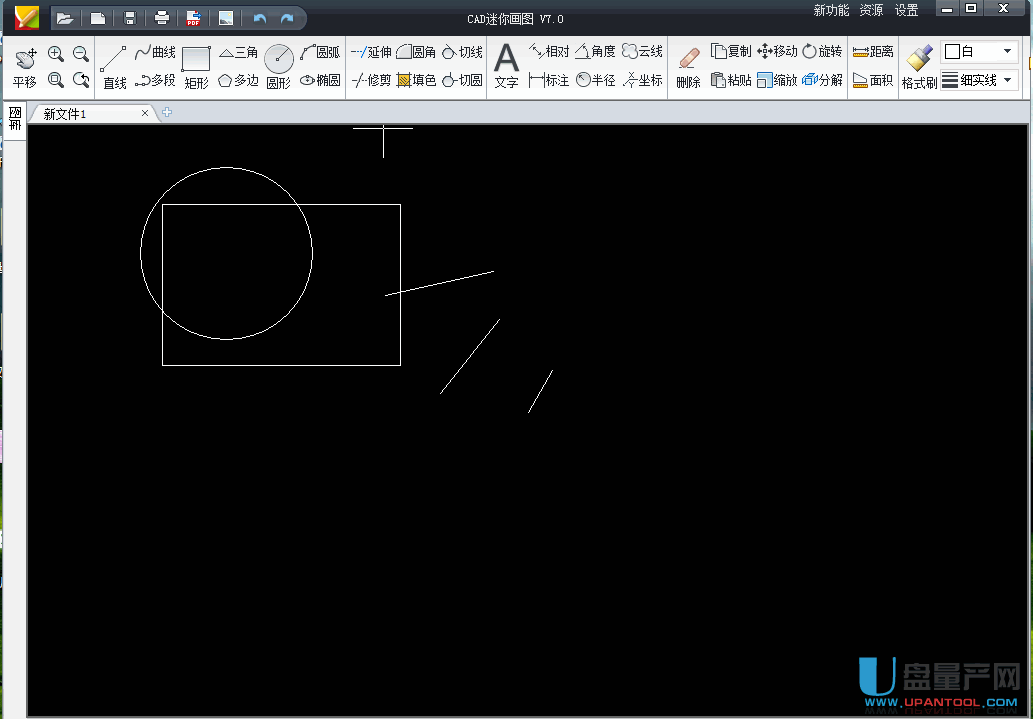Close the 新文件1 tab

tap(145, 113)
